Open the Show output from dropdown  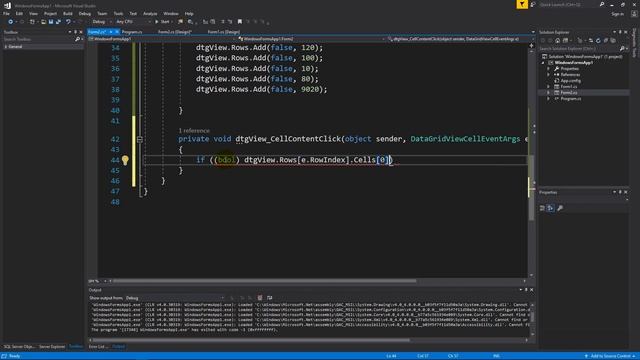(x=175, y=298)
